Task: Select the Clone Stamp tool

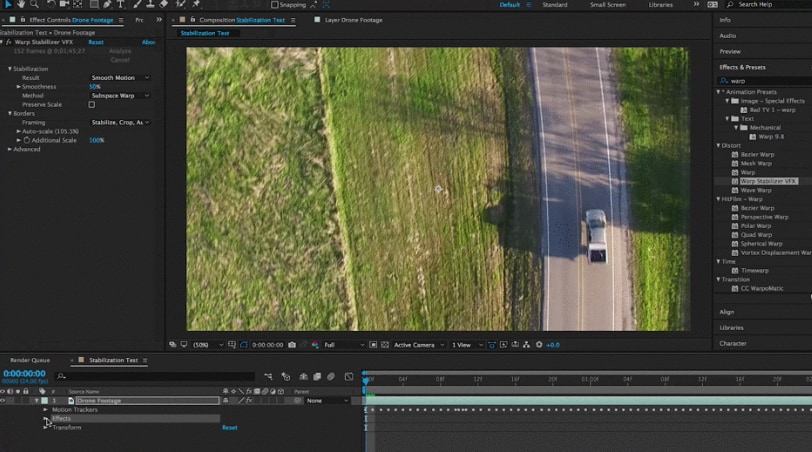Action: 150,4
